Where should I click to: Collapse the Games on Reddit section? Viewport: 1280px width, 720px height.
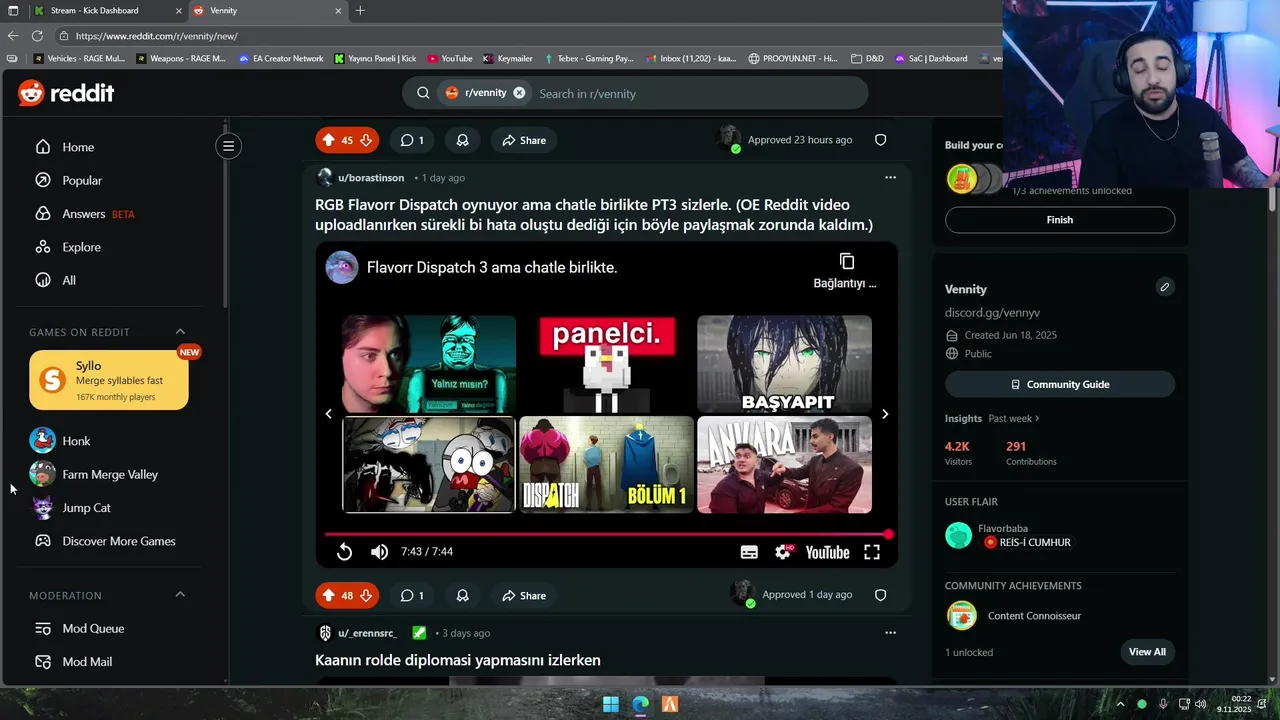point(180,332)
